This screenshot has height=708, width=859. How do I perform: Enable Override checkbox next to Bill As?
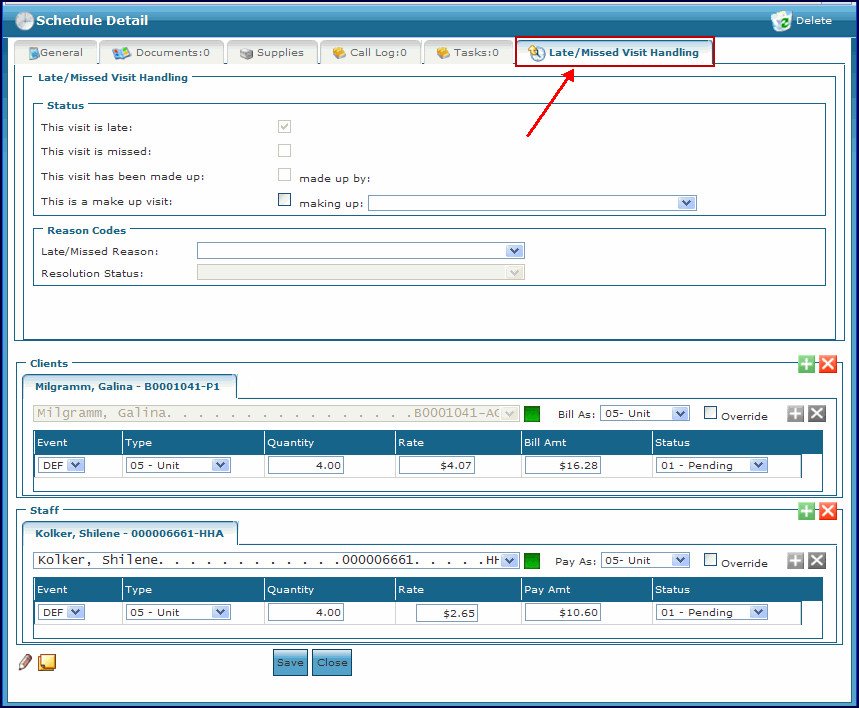pyautogui.click(x=711, y=413)
